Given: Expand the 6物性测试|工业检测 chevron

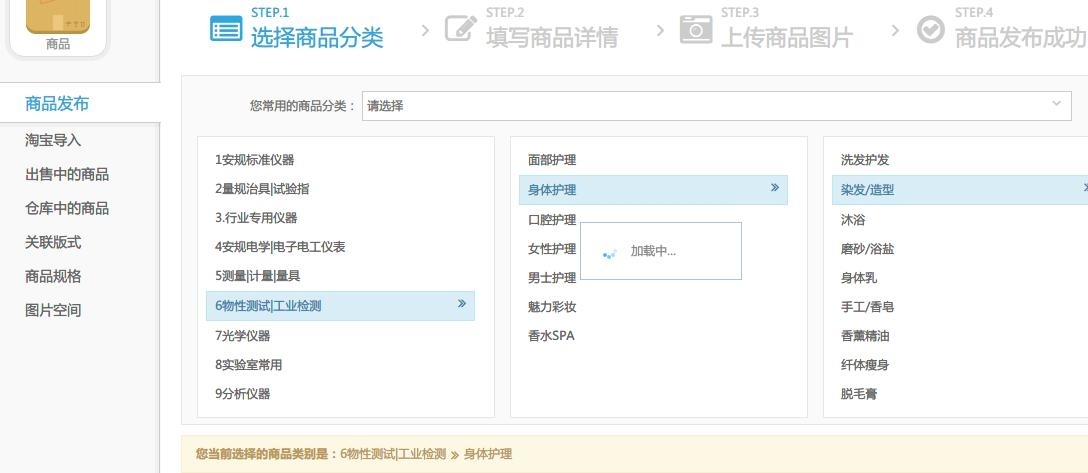Looking at the screenshot, I should click(x=461, y=303).
